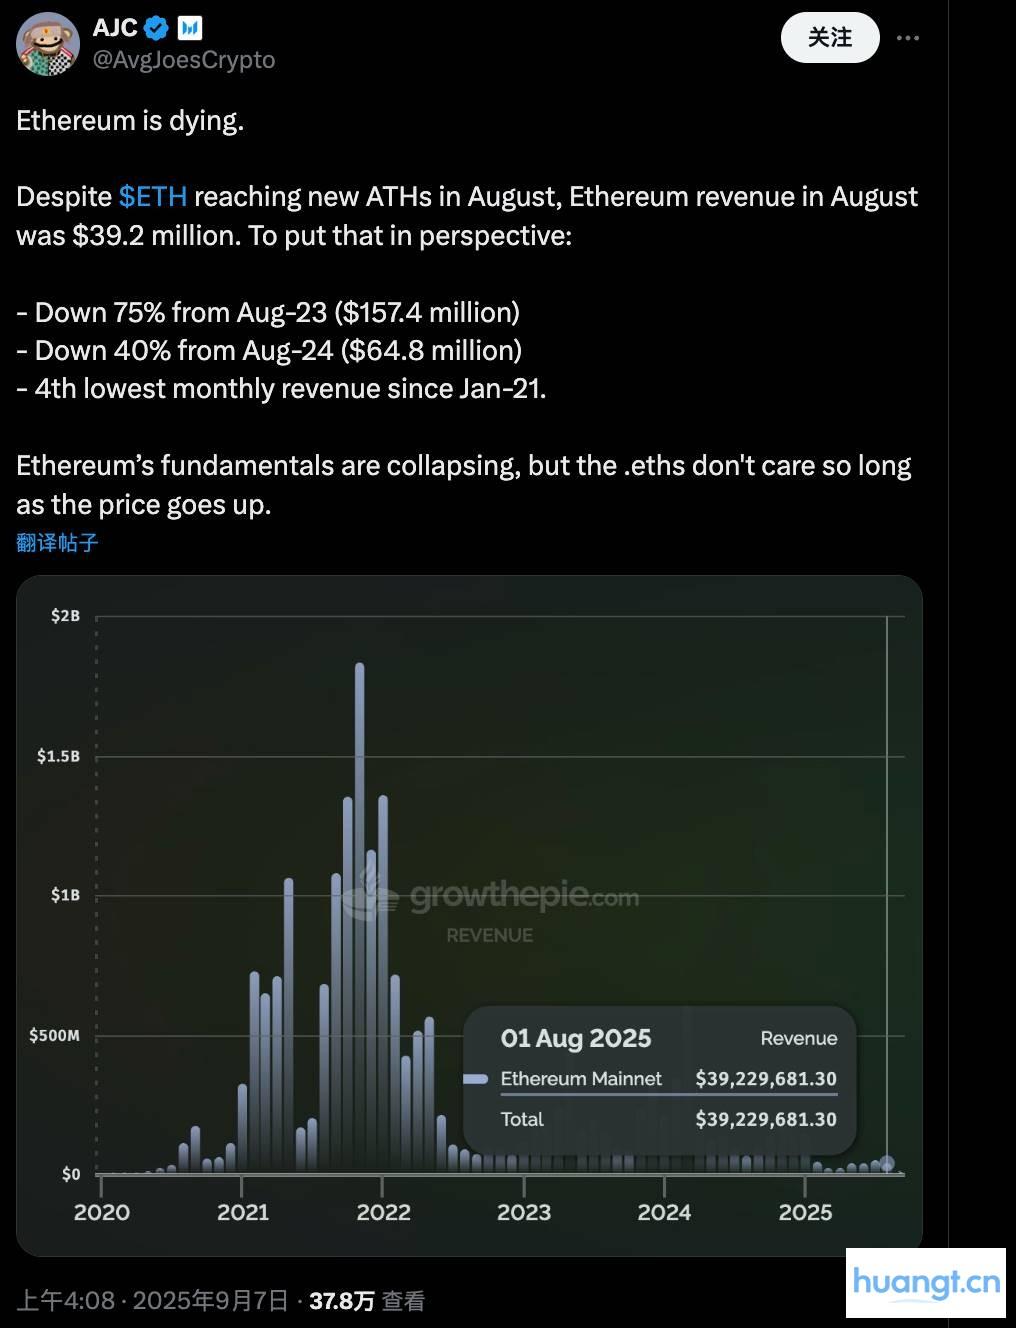The image size is (1016, 1328).
Task: Click the 2022 label on the x-axis
Action: tap(383, 1212)
